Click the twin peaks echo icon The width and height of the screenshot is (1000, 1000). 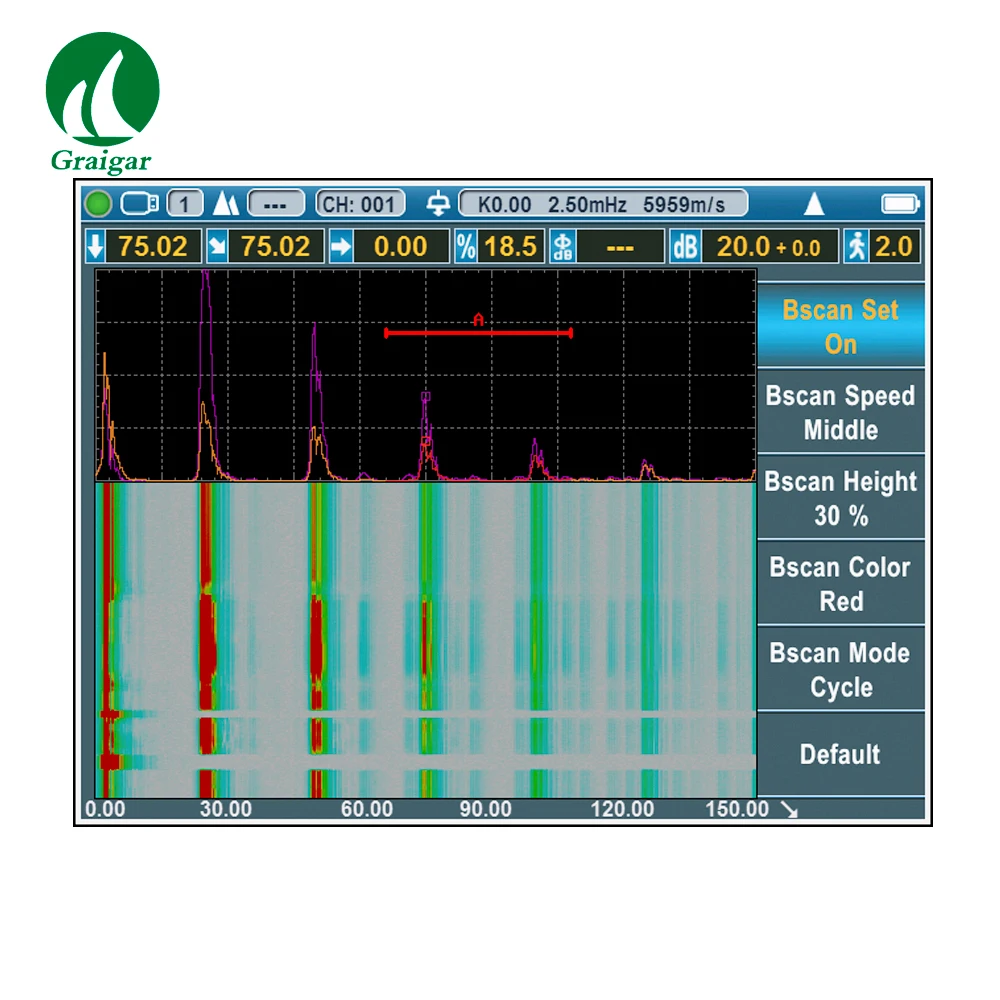click(x=225, y=204)
